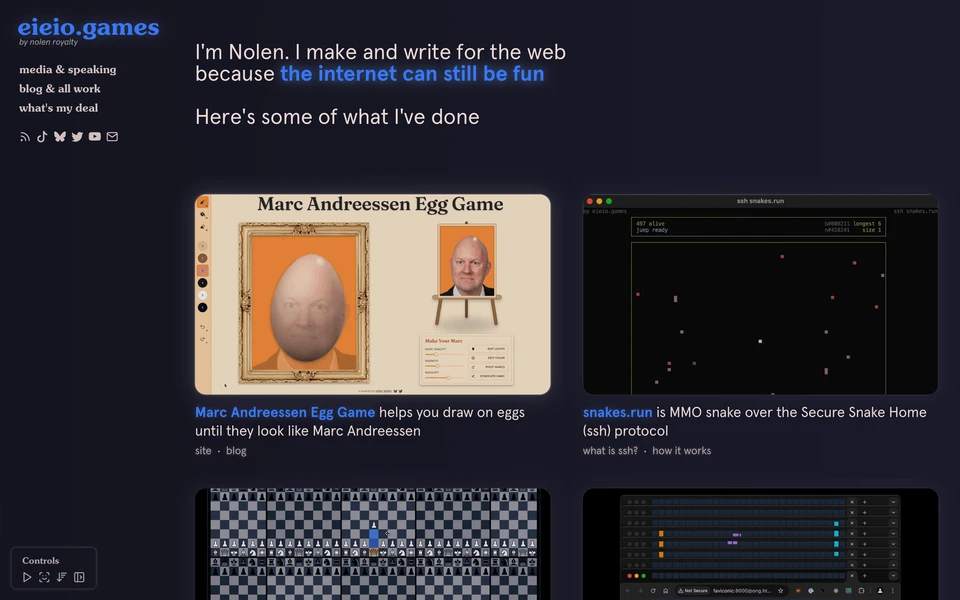
Task: Click the Marc Andreessen Egg Game thumbnail
Action: tap(372, 294)
